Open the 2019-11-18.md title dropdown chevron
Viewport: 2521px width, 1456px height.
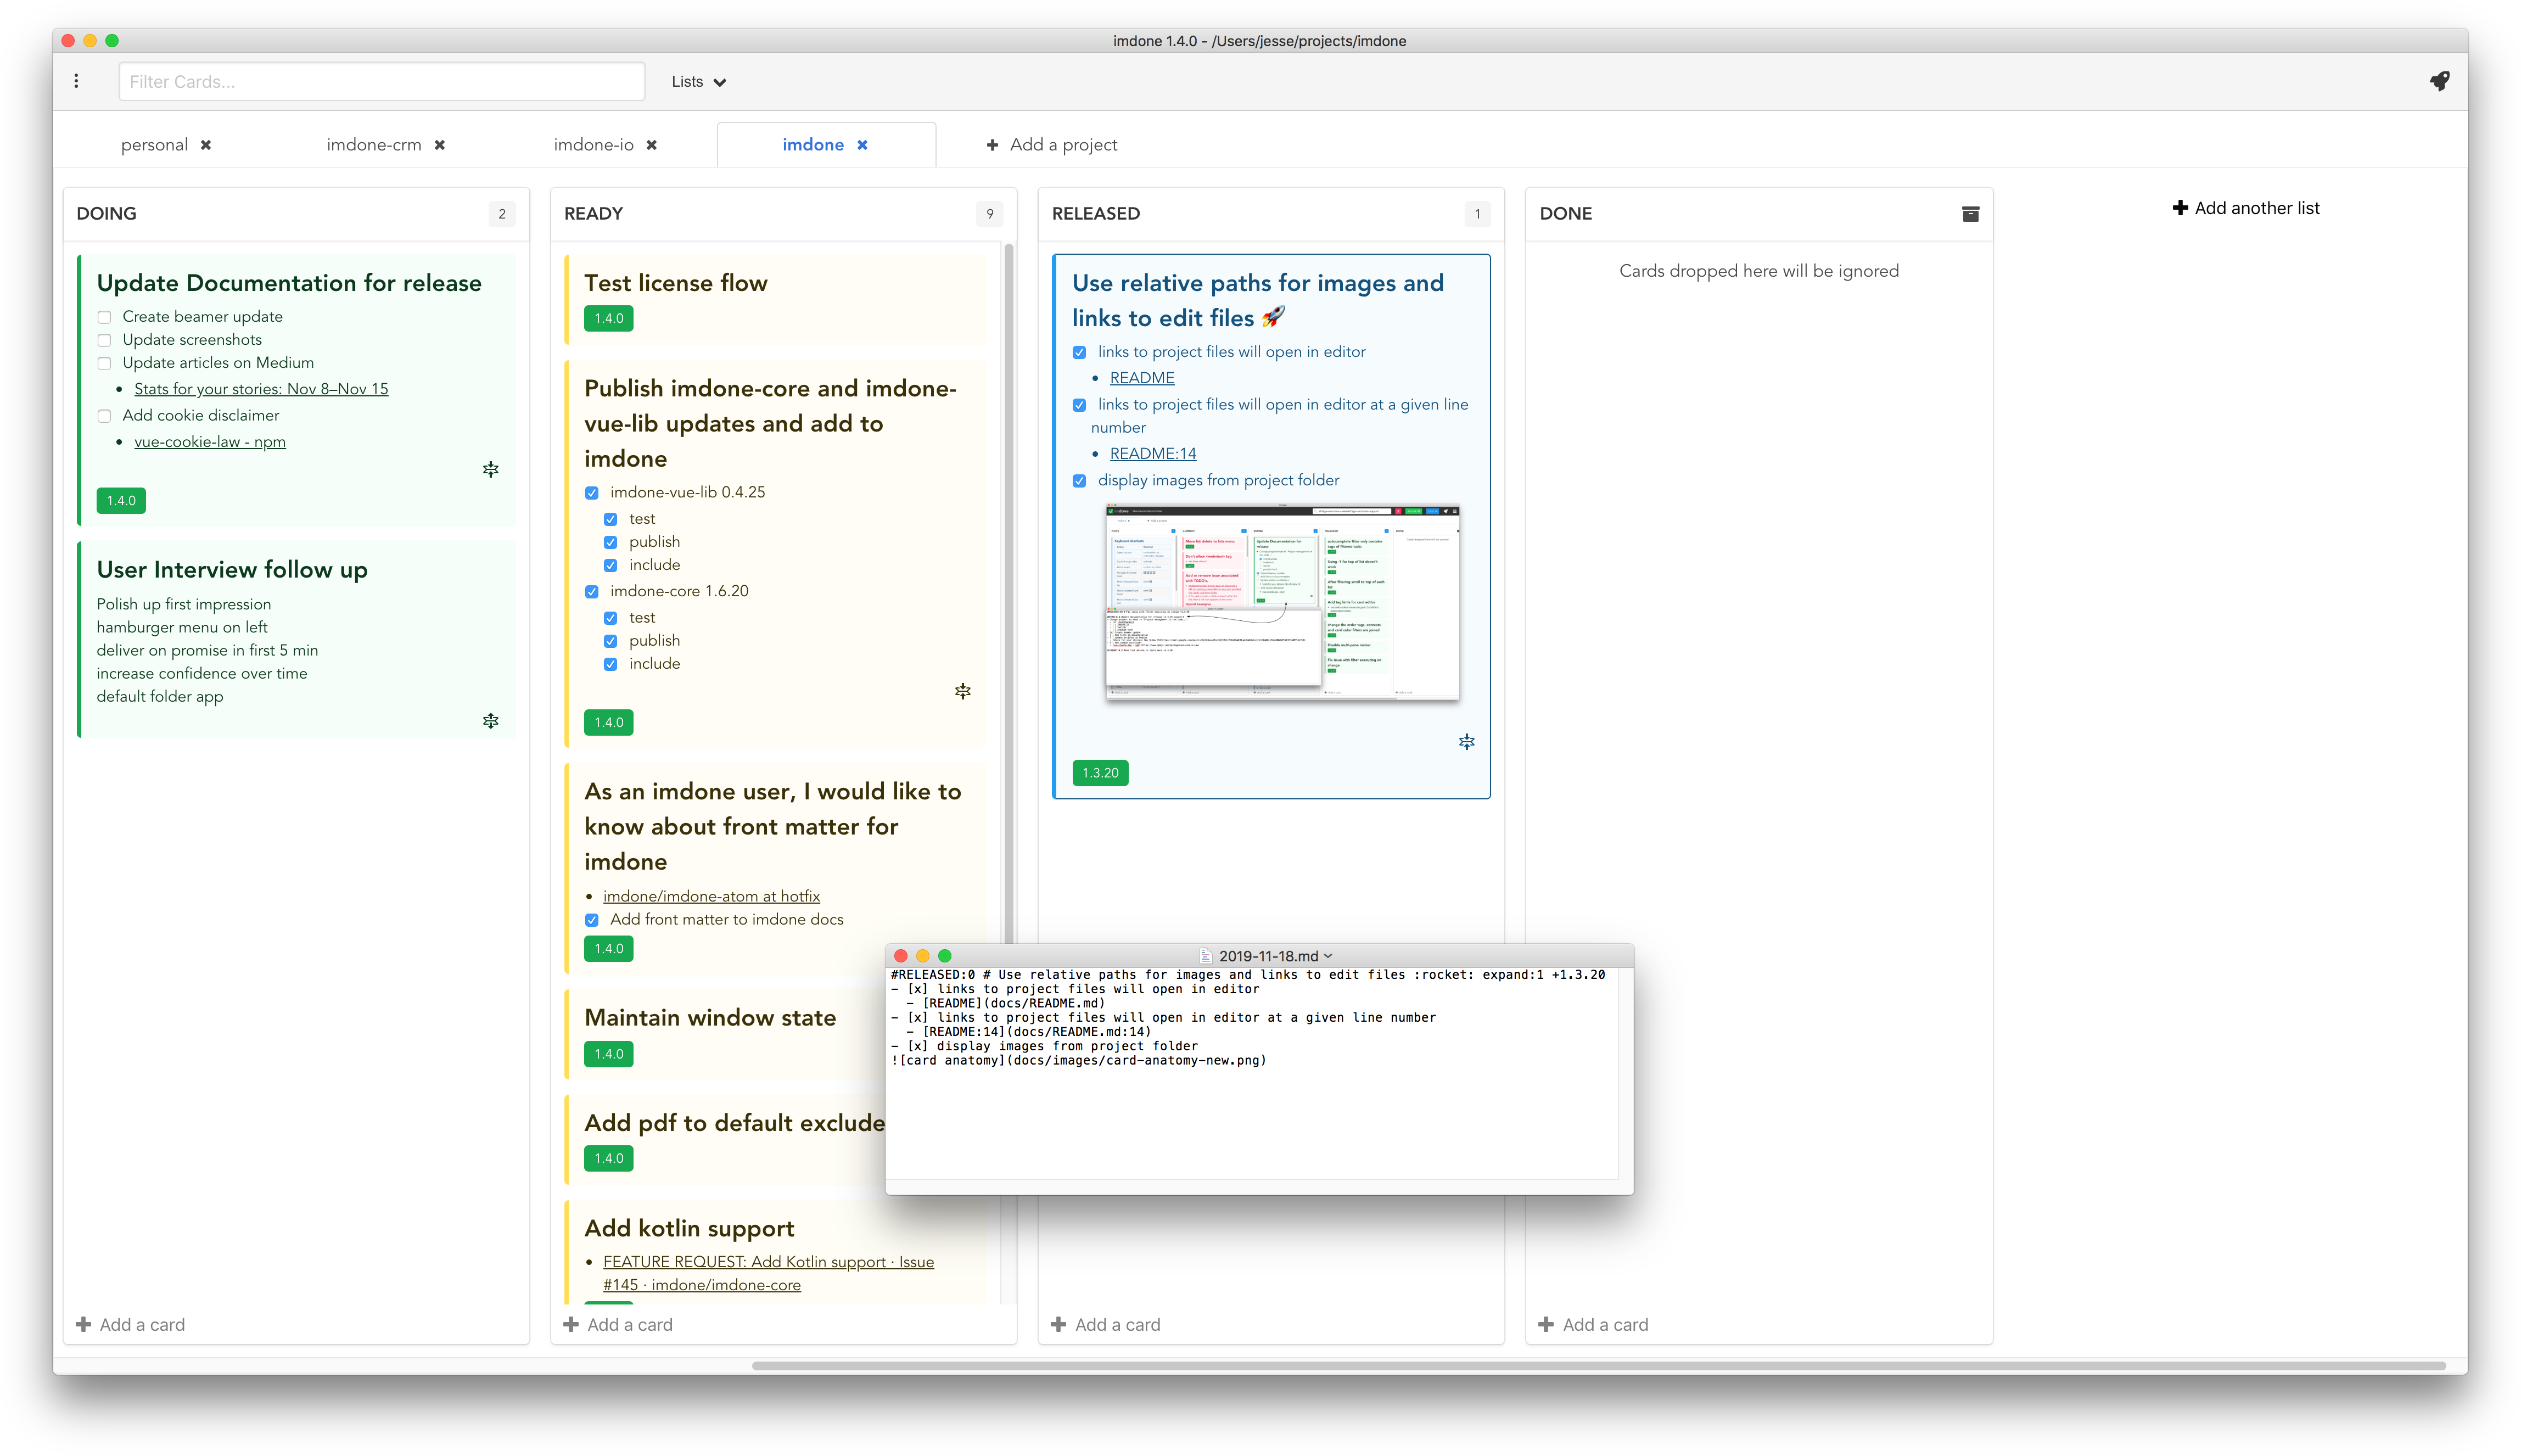tap(1328, 956)
